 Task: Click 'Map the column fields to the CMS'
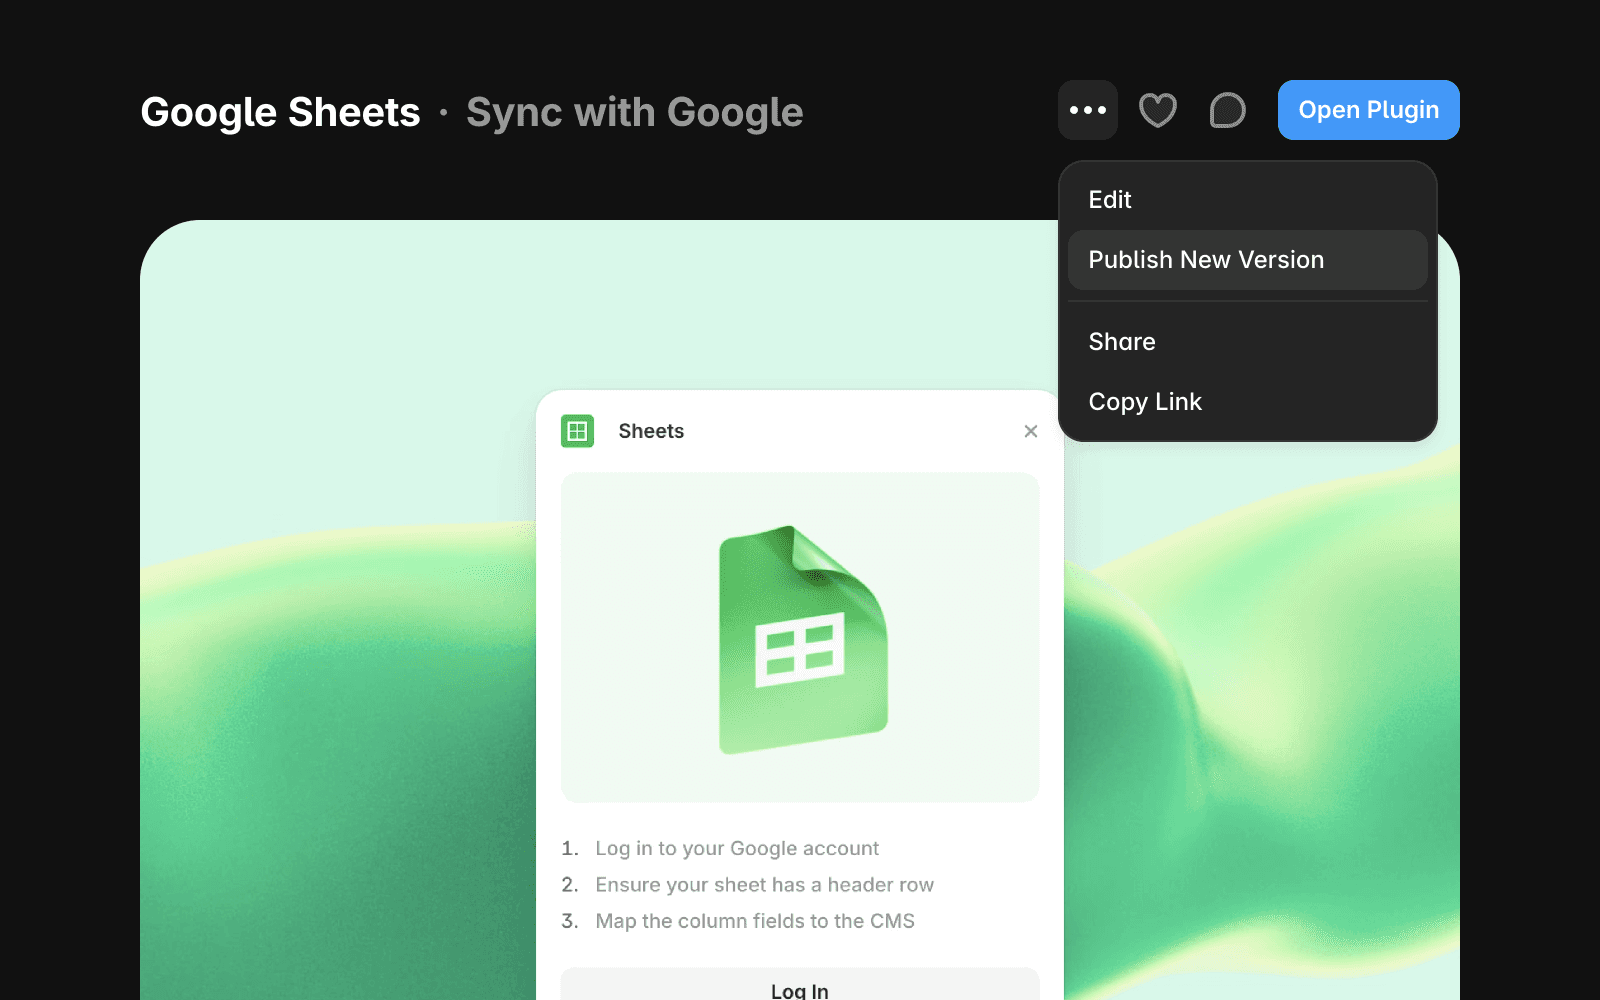pos(755,921)
